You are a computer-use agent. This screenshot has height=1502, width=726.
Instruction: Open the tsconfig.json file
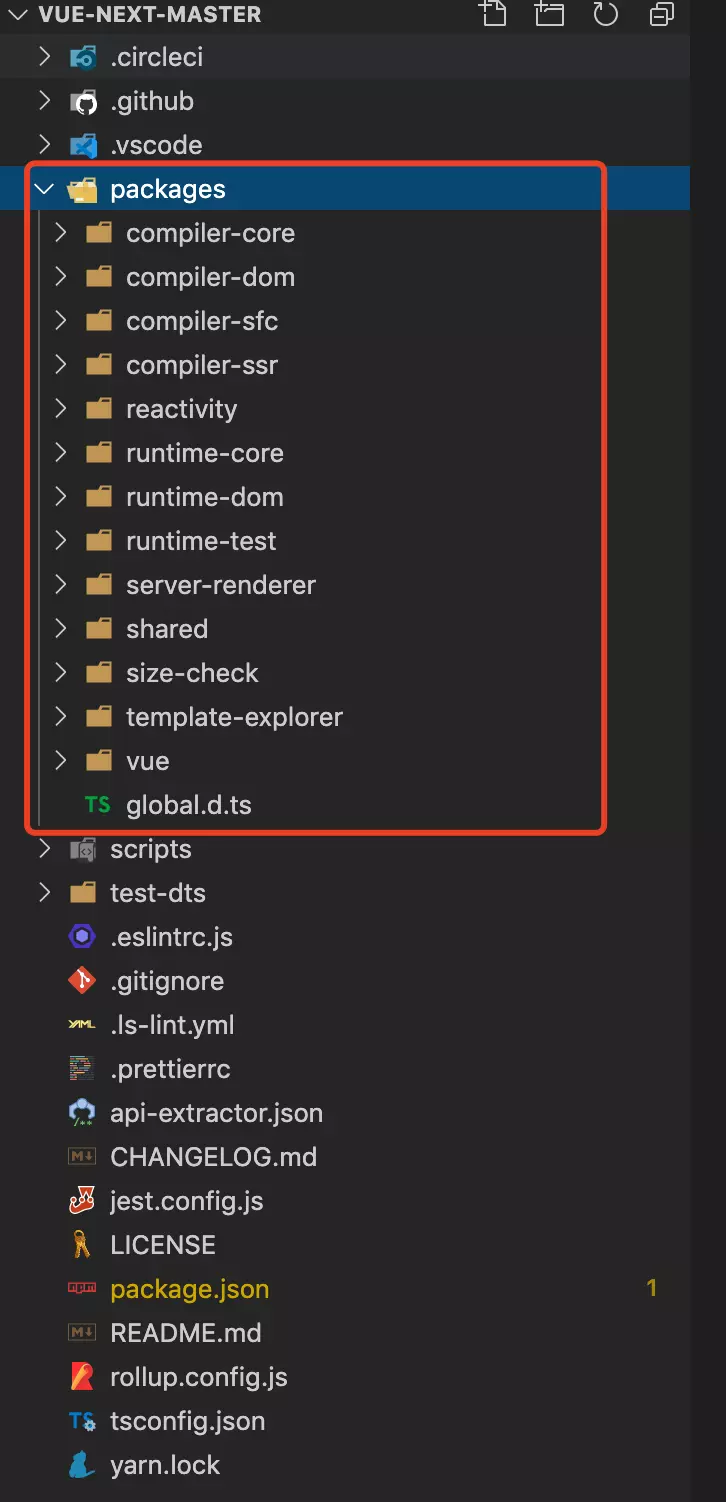(x=187, y=1421)
